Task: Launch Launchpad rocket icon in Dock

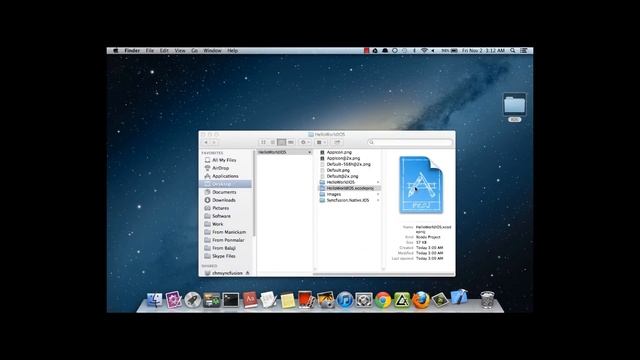Action: point(193,300)
